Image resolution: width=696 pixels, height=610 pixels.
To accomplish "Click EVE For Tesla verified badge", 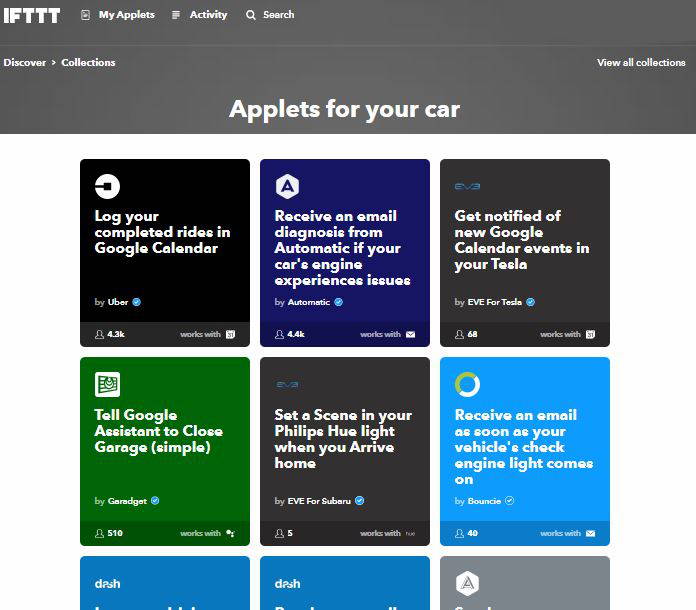I will click(530, 302).
